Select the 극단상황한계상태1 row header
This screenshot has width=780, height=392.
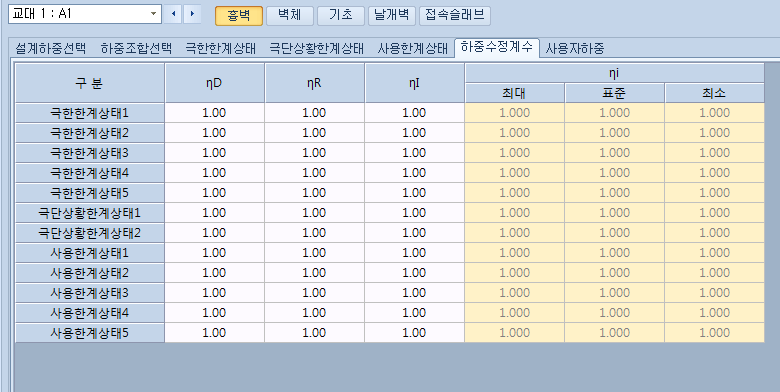coord(90,213)
